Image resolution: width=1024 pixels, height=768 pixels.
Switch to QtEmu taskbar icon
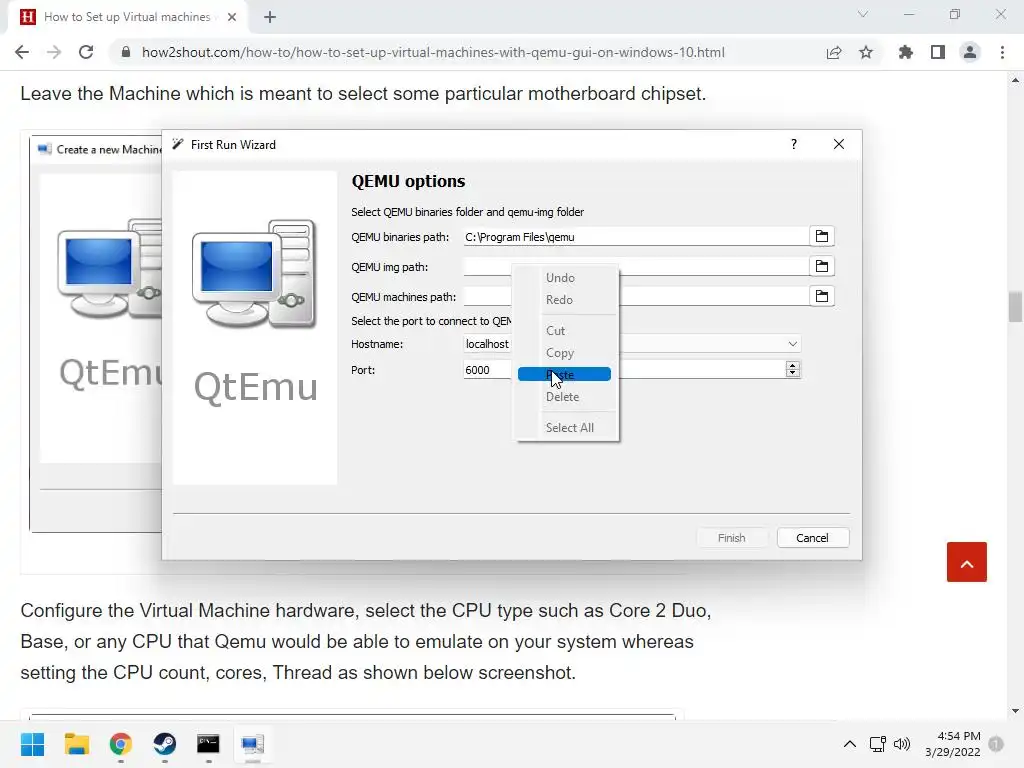pyautogui.click(x=253, y=744)
